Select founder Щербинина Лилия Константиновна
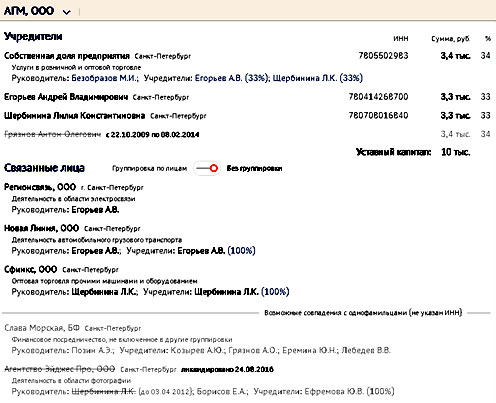 tap(75, 116)
